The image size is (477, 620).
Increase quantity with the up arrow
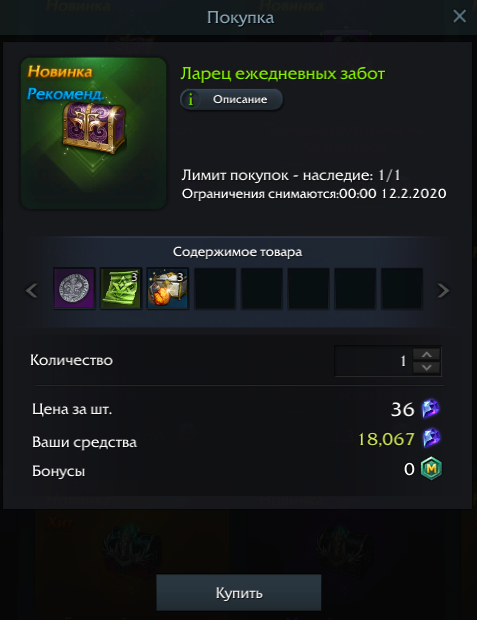pyautogui.click(x=426, y=354)
